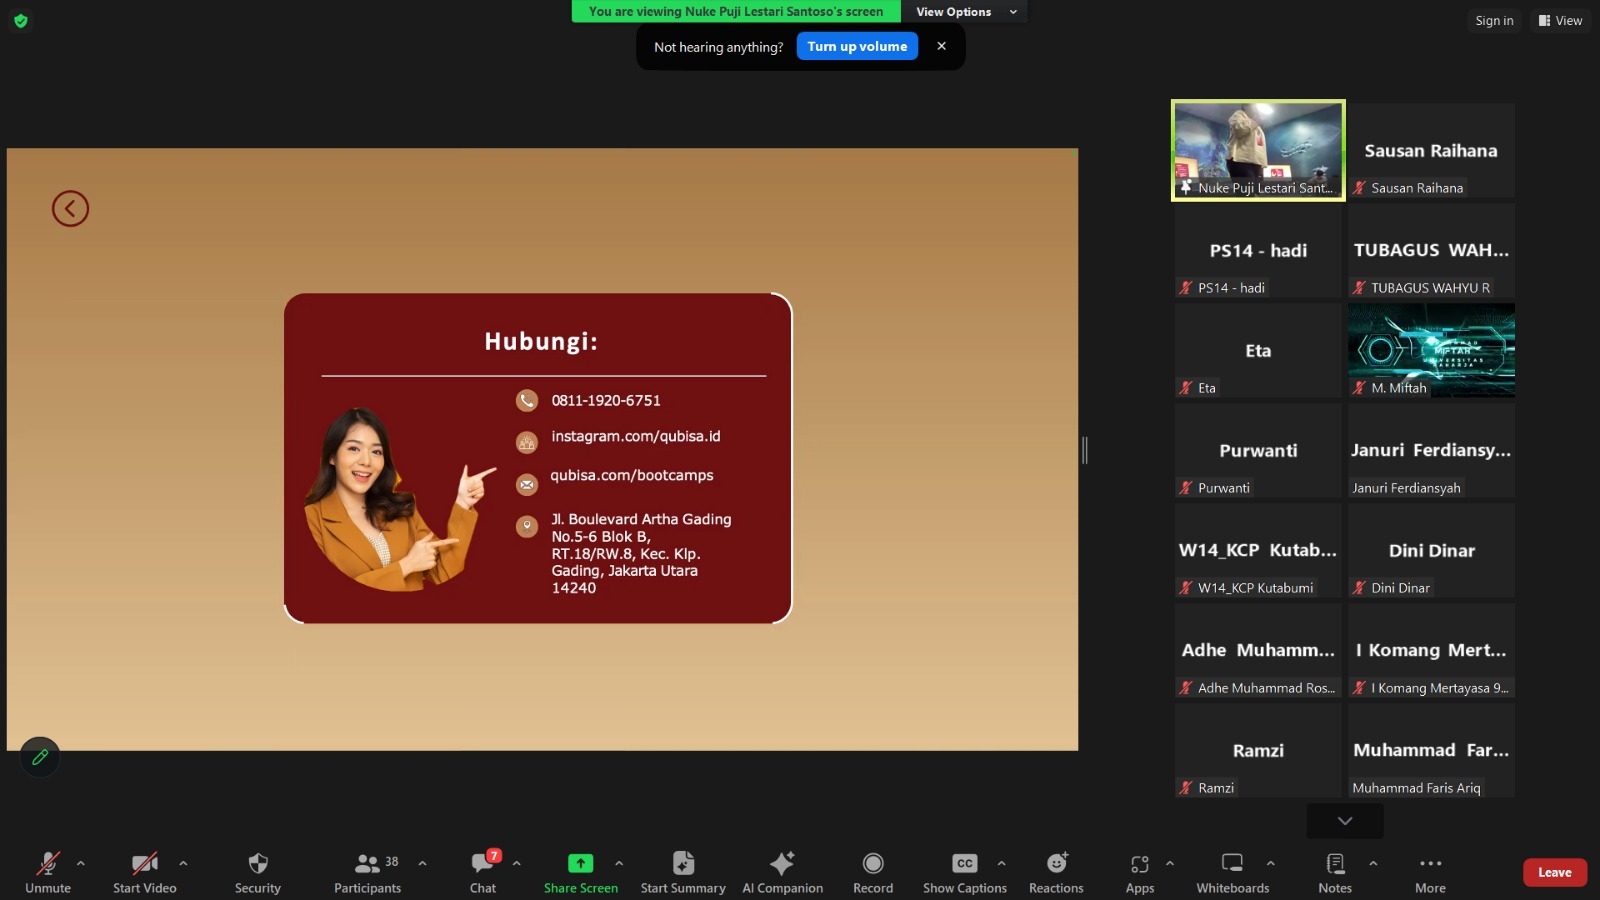
Task: Expand more participants chevron below gallery
Action: pos(1345,821)
